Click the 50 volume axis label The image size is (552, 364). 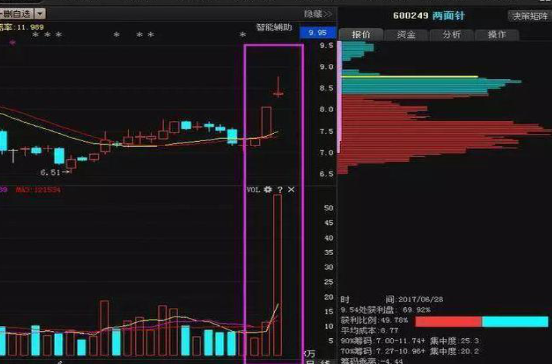point(328,208)
